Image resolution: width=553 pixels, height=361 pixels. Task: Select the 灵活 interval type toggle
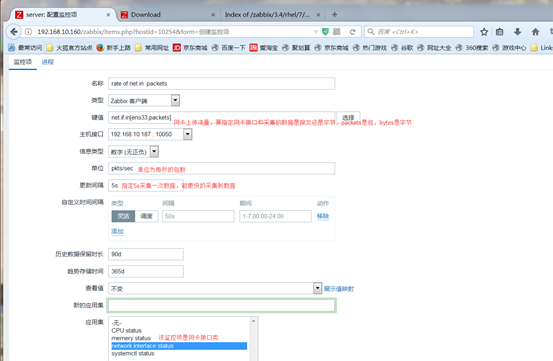click(x=123, y=216)
